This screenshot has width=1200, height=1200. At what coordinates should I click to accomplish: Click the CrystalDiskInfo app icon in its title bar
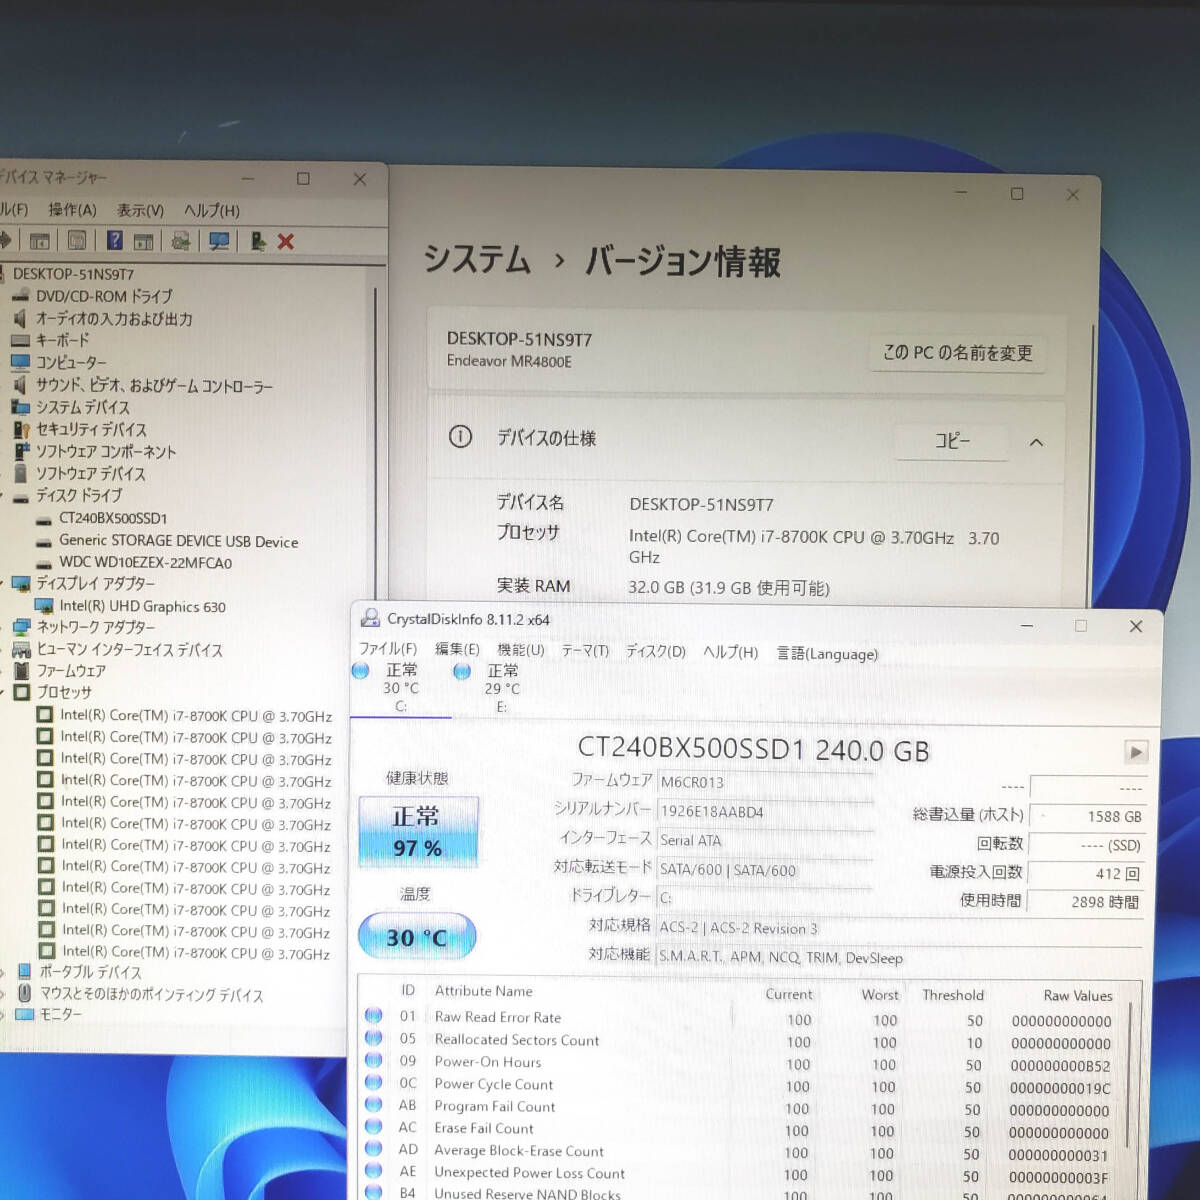(x=371, y=618)
